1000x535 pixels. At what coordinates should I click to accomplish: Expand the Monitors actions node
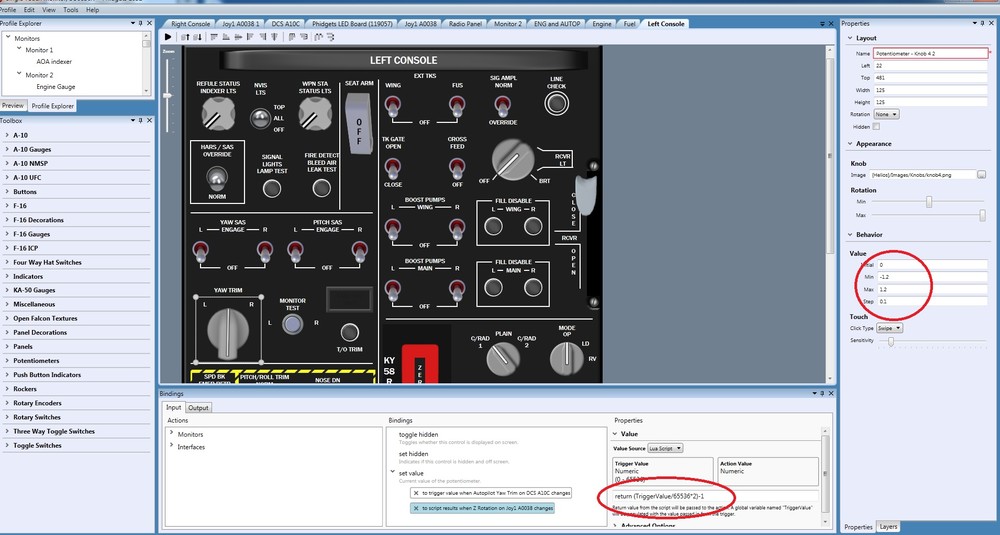(x=172, y=434)
